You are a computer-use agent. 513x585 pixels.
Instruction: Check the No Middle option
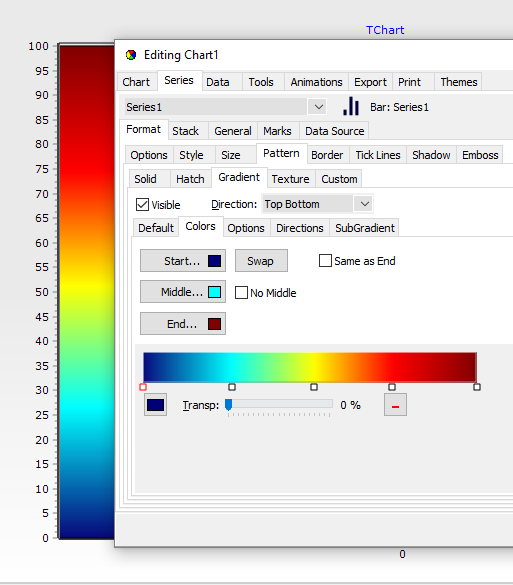pos(241,292)
